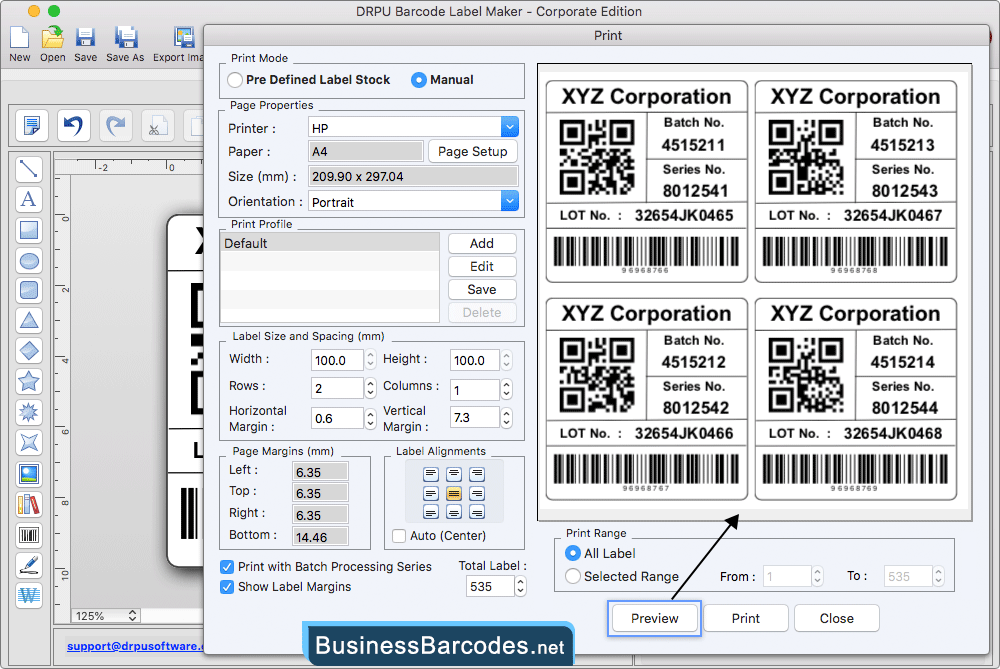1000x669 pixels.
Task: Toggle the Auto (Center) checkbox
Action: pyautogui.click(x=399, y=536)
